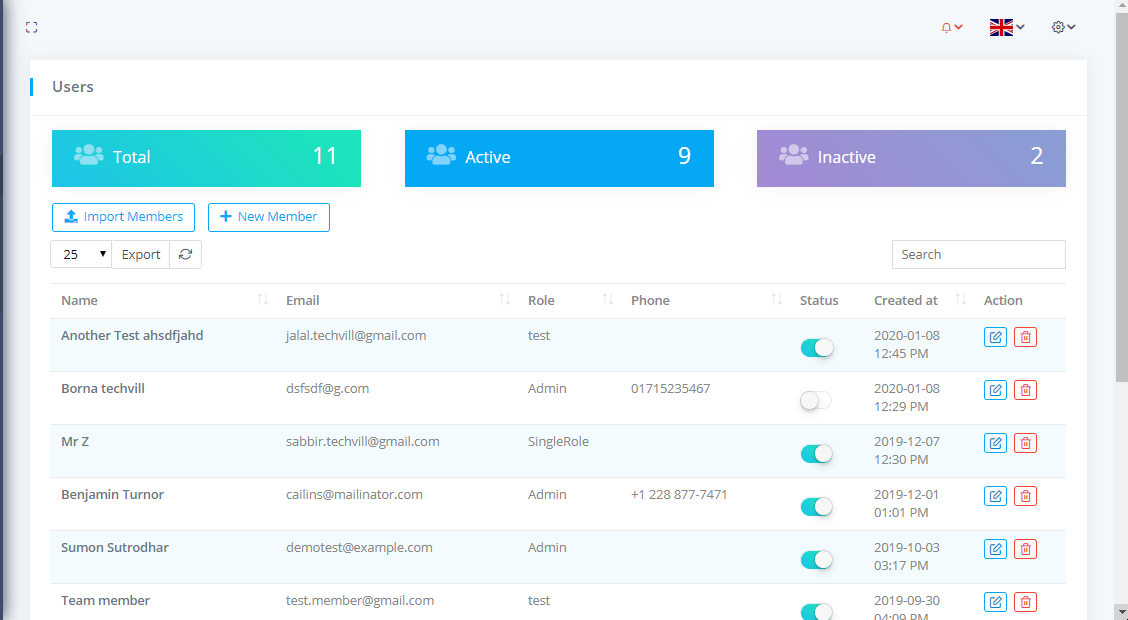Click edit icon for Mr Z
This screenshot has height=620, width=1128.
[995, 443]
